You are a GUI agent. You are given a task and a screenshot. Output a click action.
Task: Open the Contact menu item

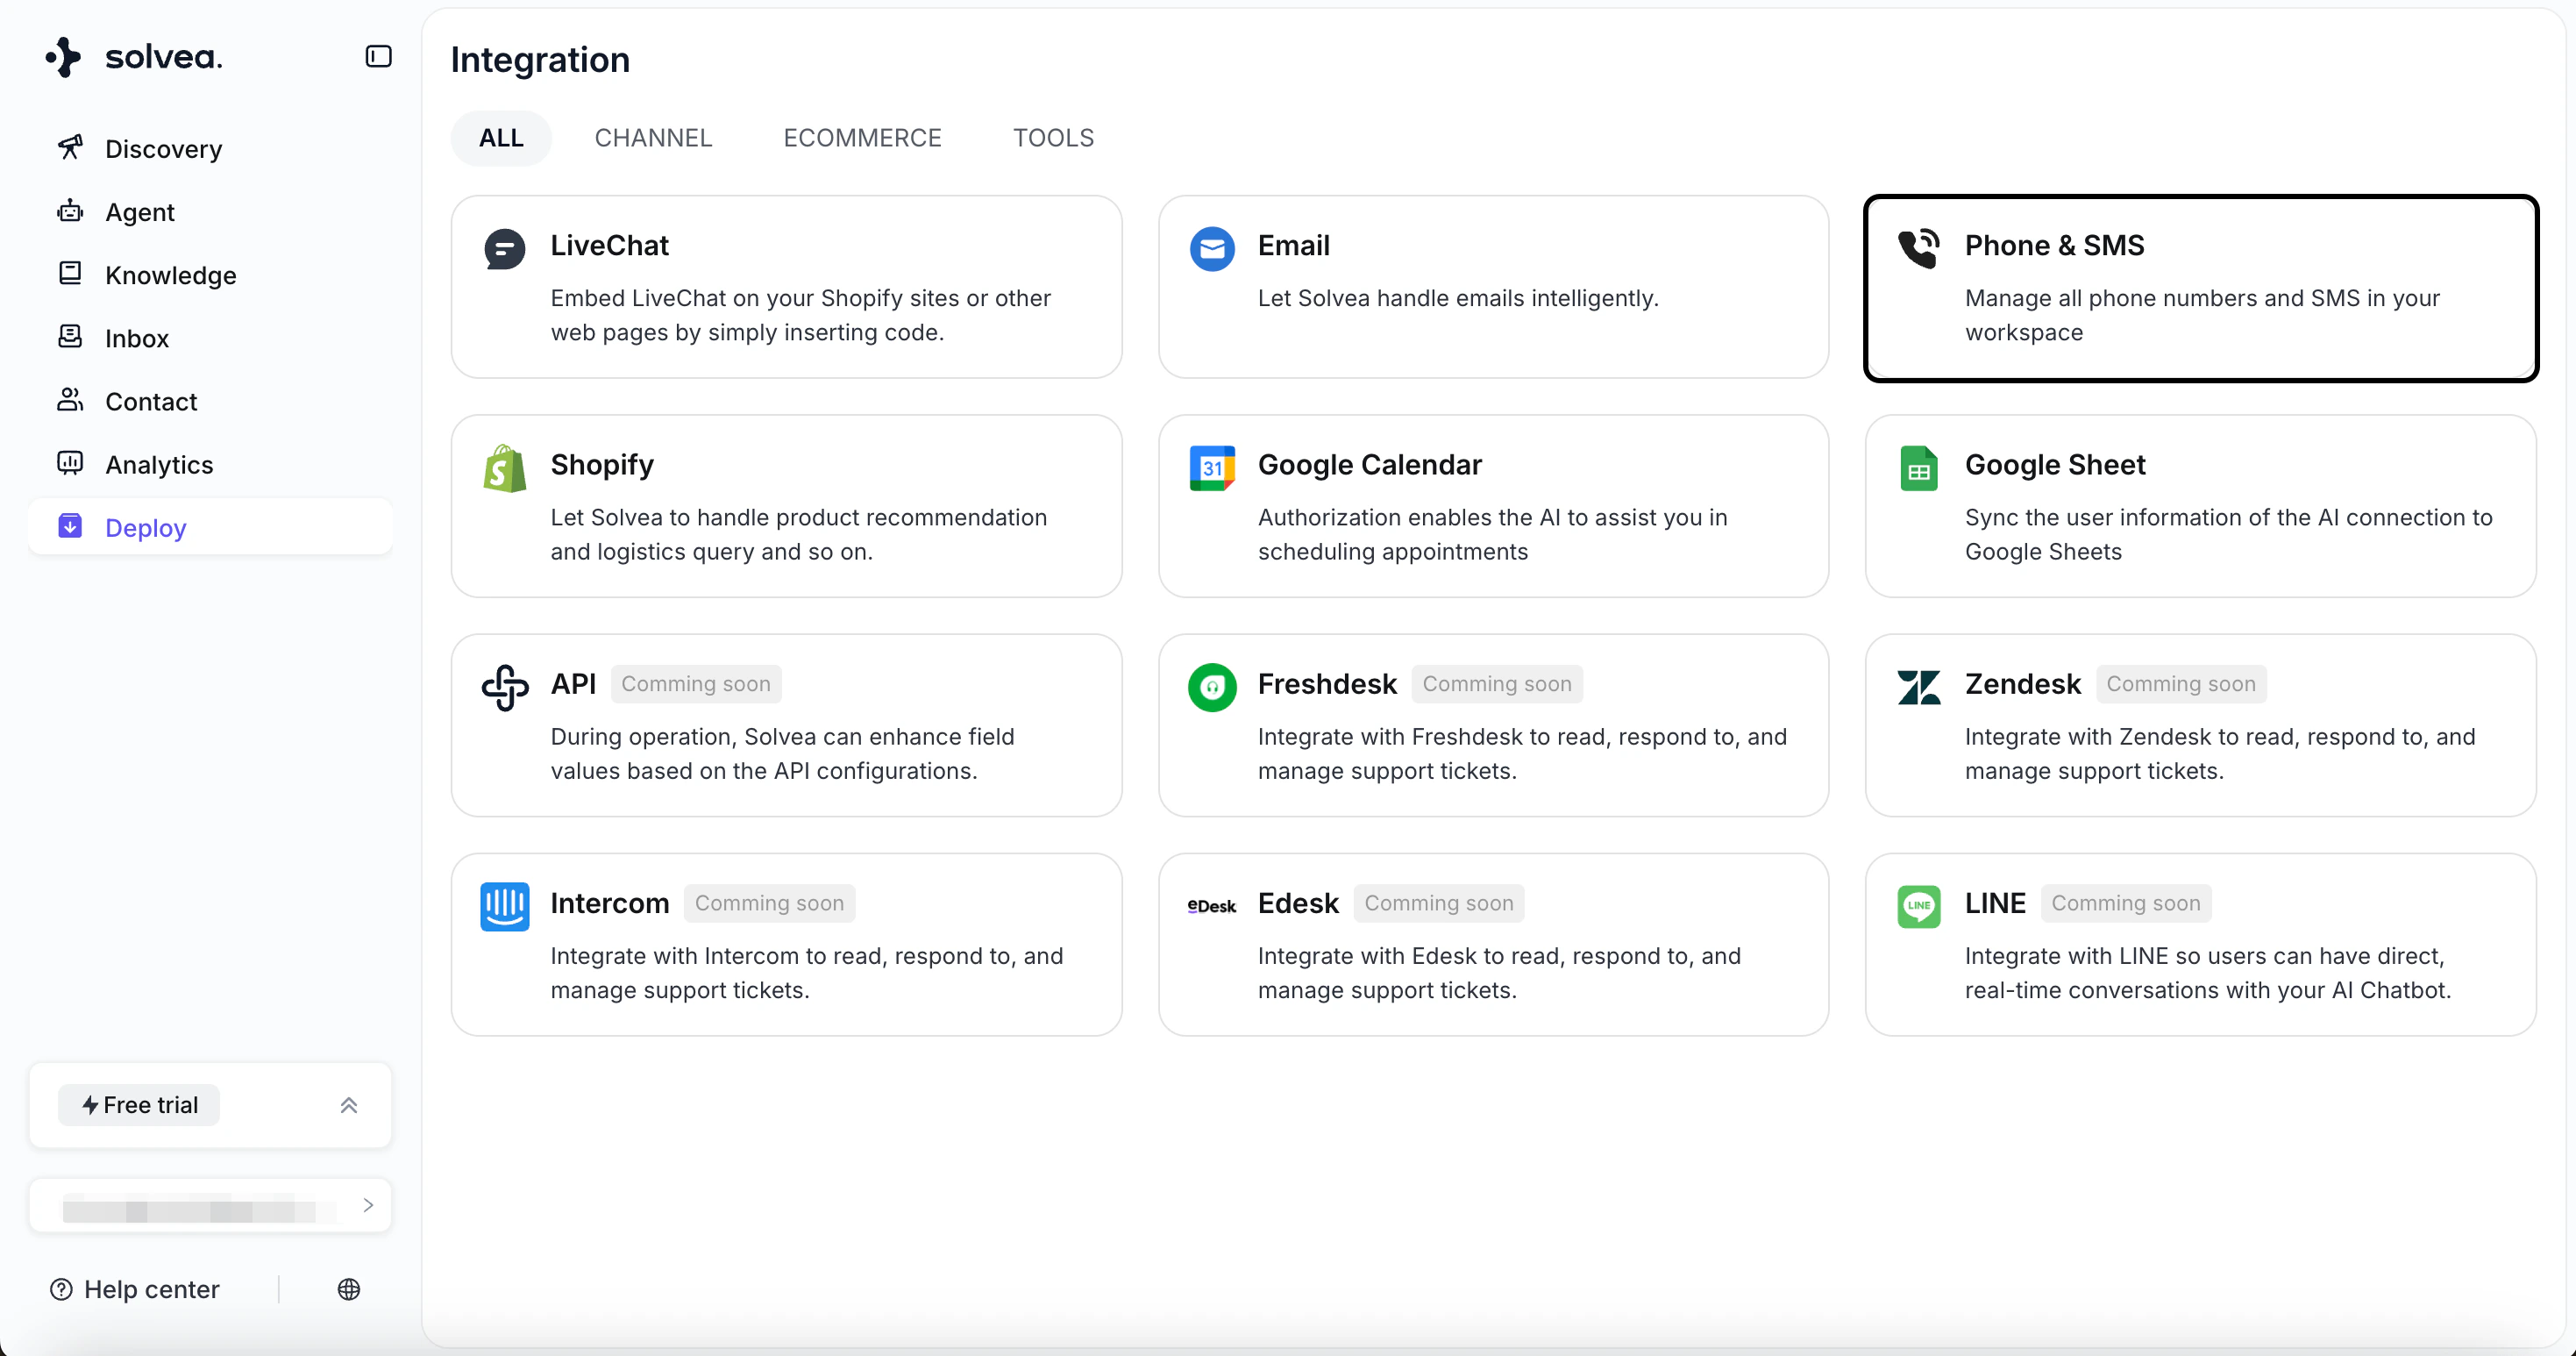tap(151, 401)
